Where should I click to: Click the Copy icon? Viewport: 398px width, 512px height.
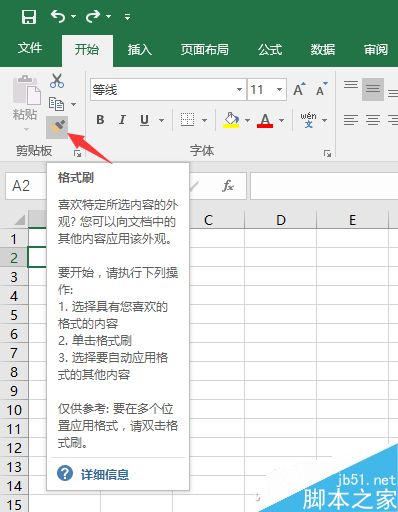click(56, 104)
